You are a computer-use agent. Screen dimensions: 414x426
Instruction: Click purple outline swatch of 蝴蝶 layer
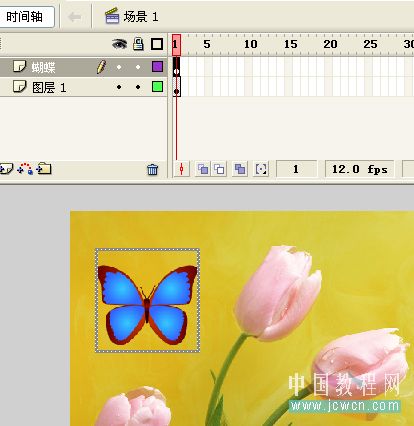157,67
